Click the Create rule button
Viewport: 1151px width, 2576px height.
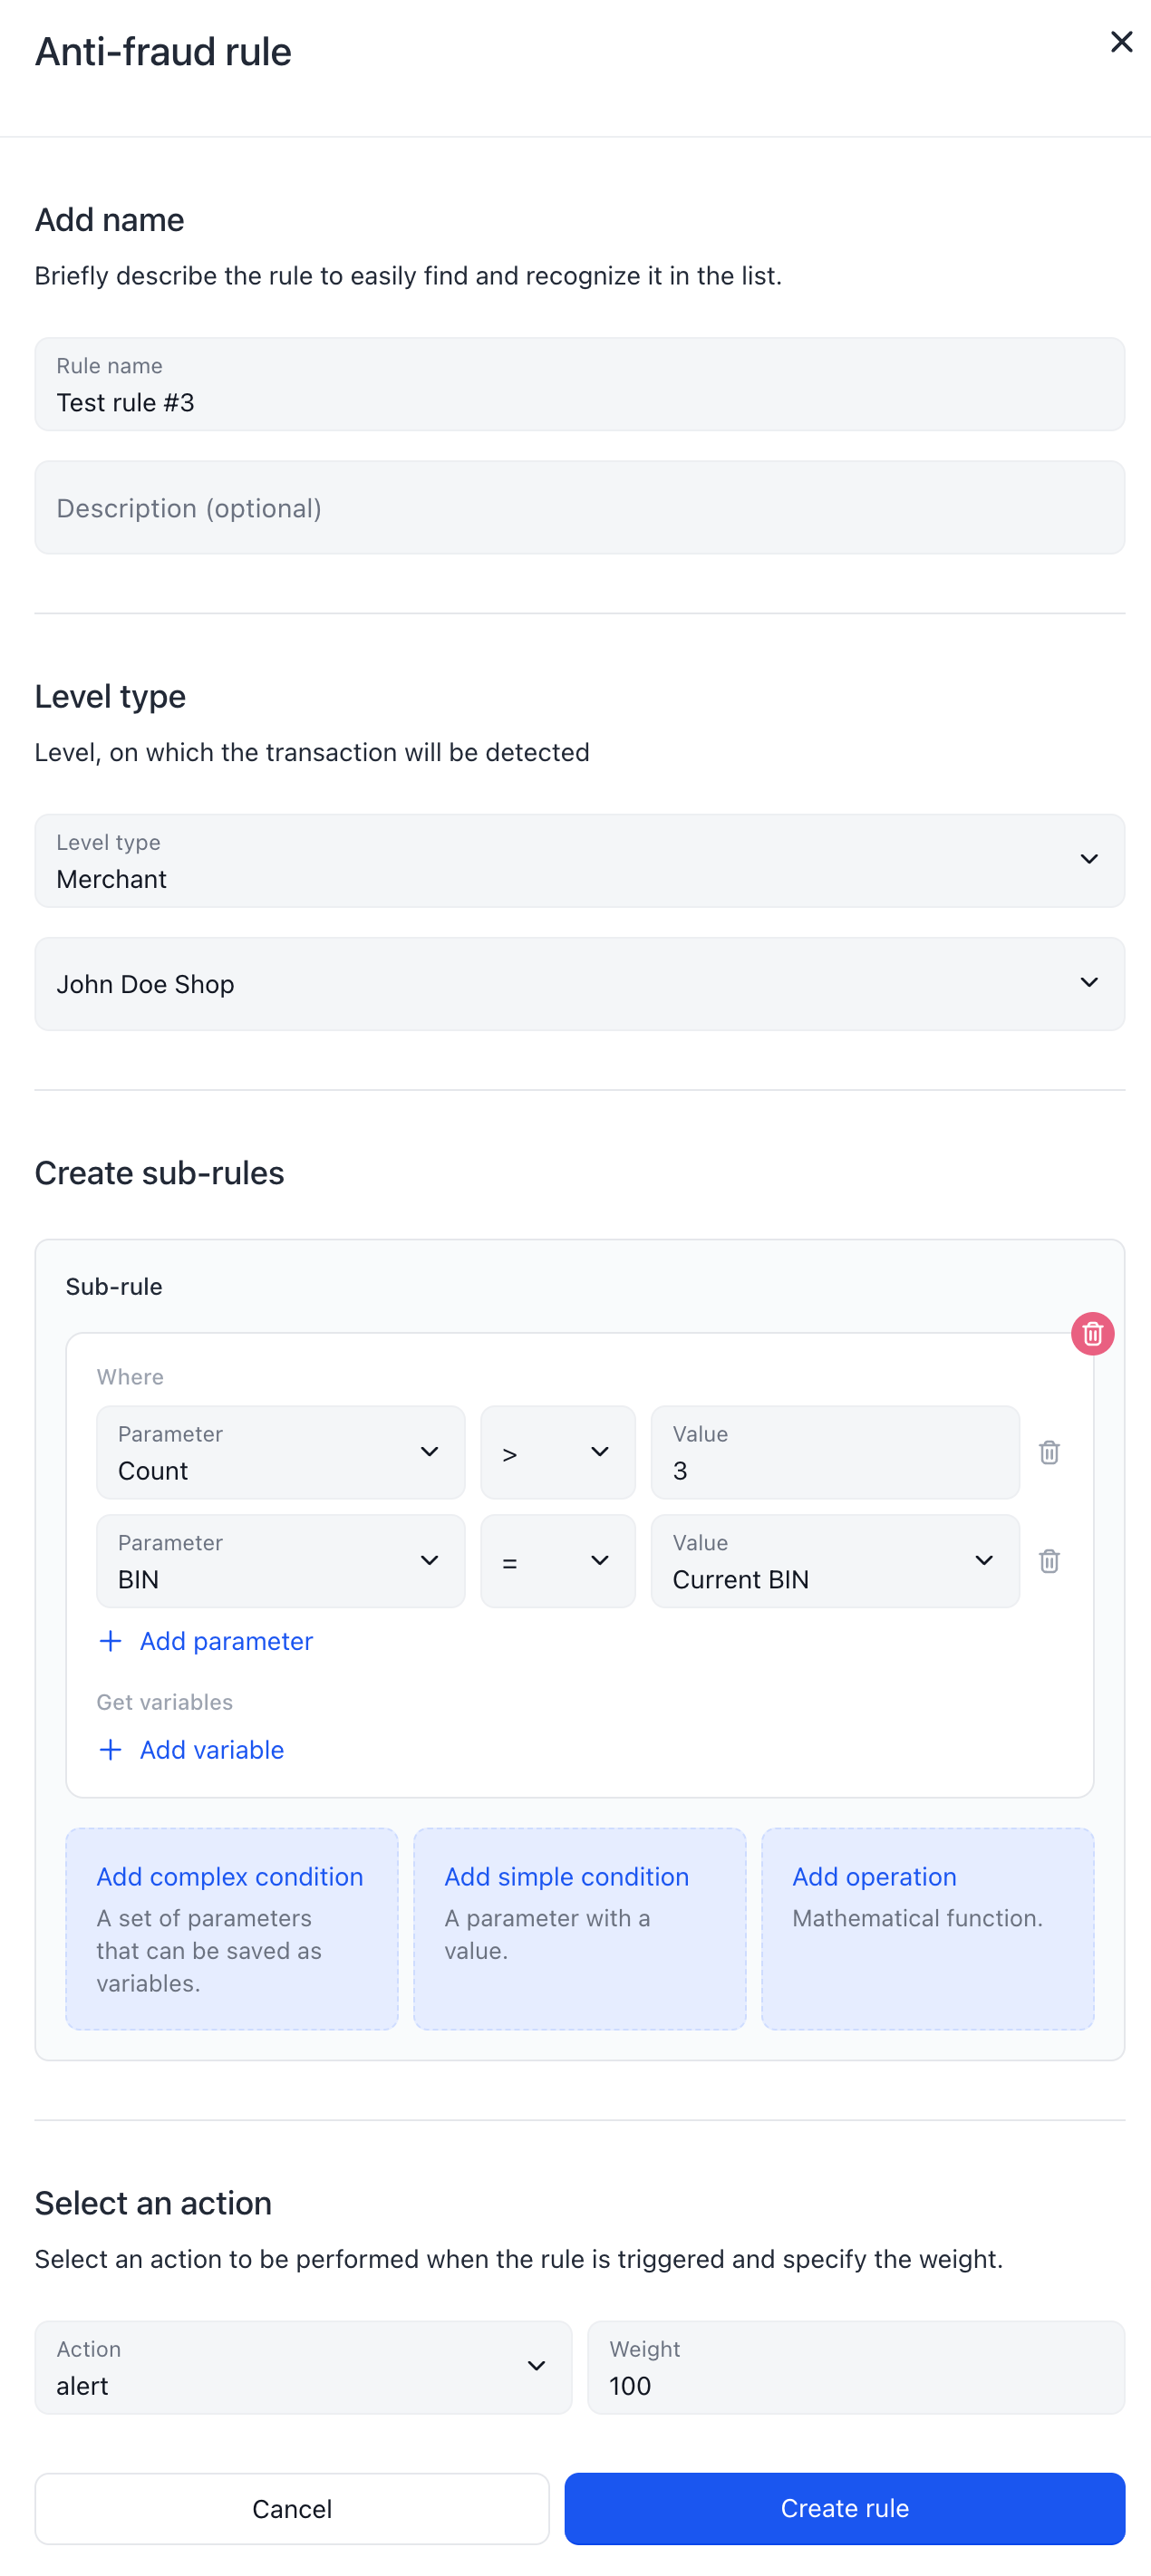[x=845, y=2508]
